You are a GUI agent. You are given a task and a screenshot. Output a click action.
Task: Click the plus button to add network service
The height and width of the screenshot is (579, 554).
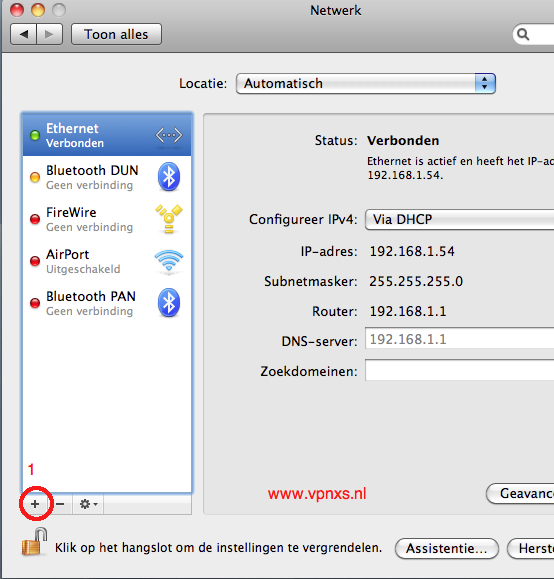click(x=35, y=504)
